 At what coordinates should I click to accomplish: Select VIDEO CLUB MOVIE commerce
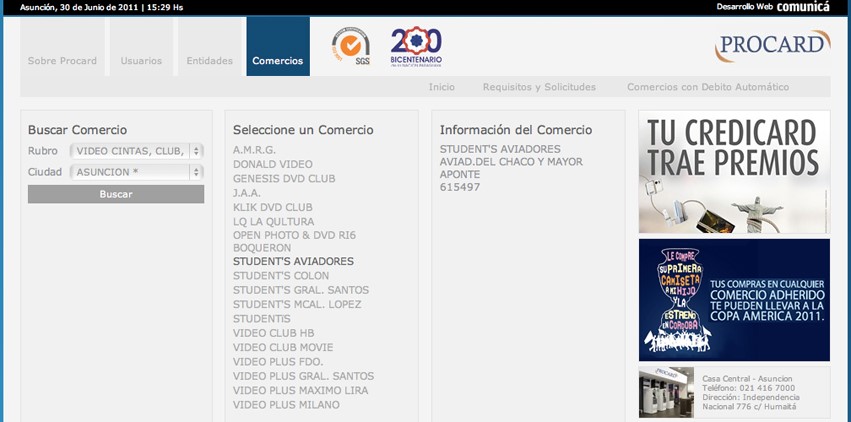283,347
